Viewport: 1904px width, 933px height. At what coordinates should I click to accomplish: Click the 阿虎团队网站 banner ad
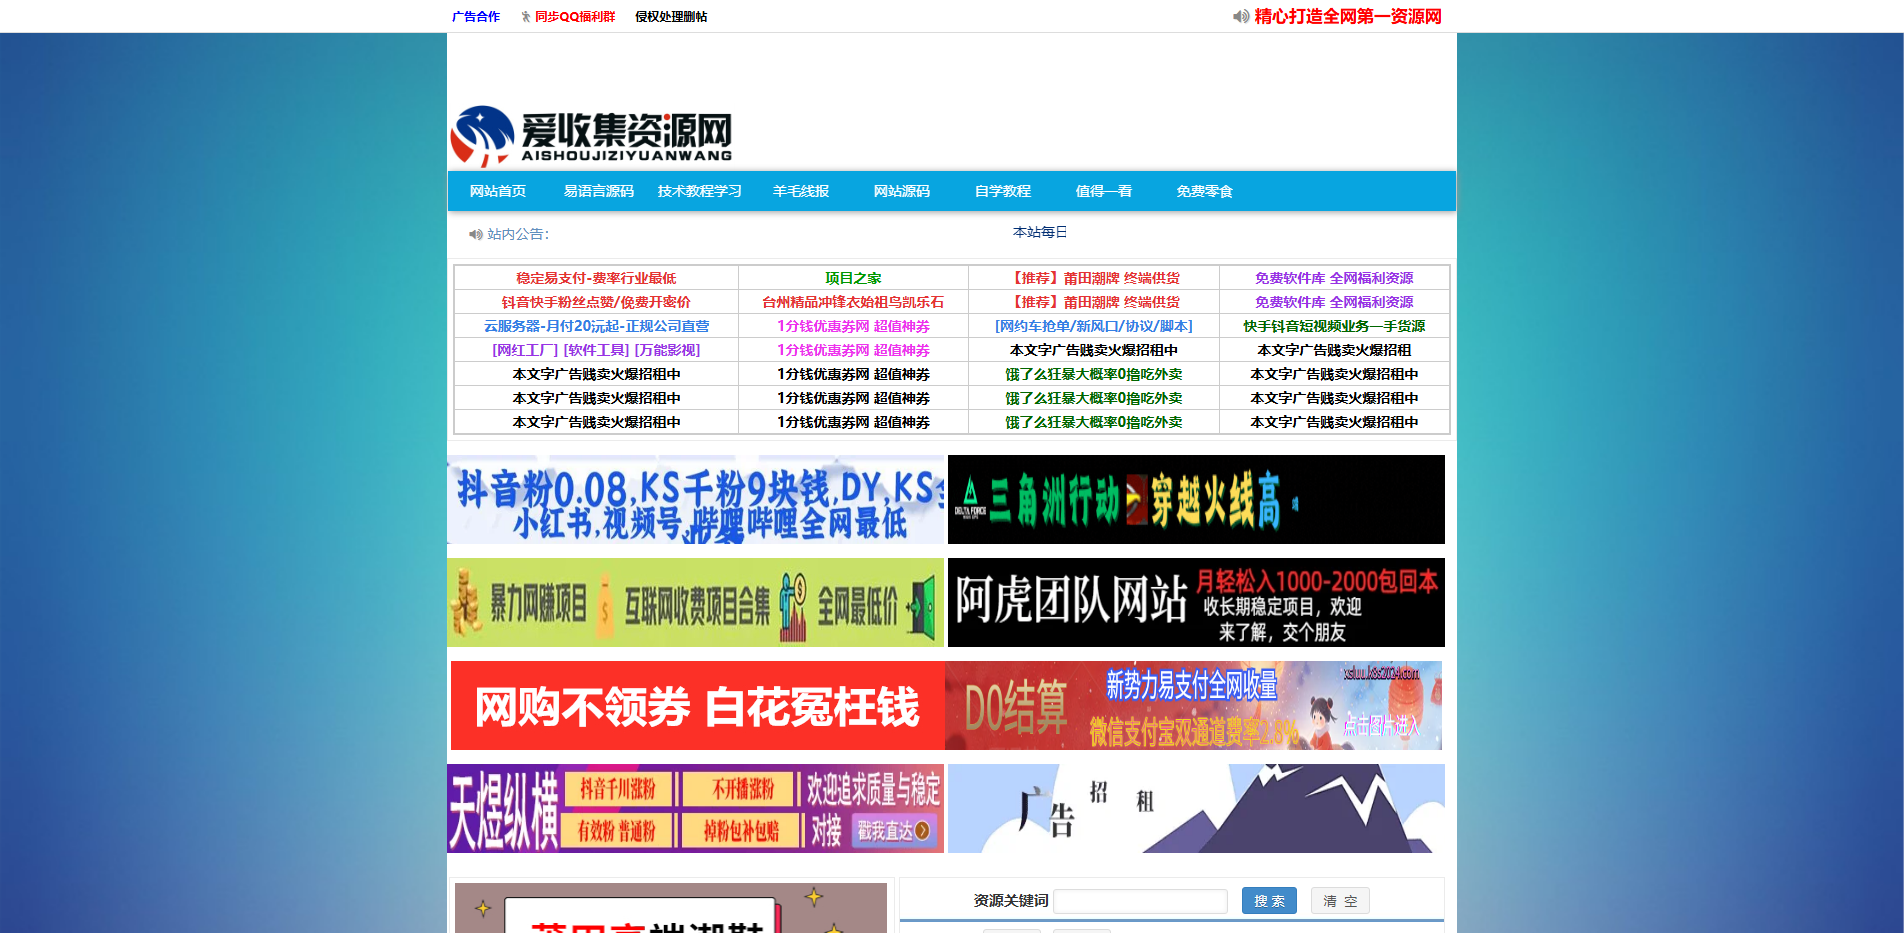[x=1195, y=602]
